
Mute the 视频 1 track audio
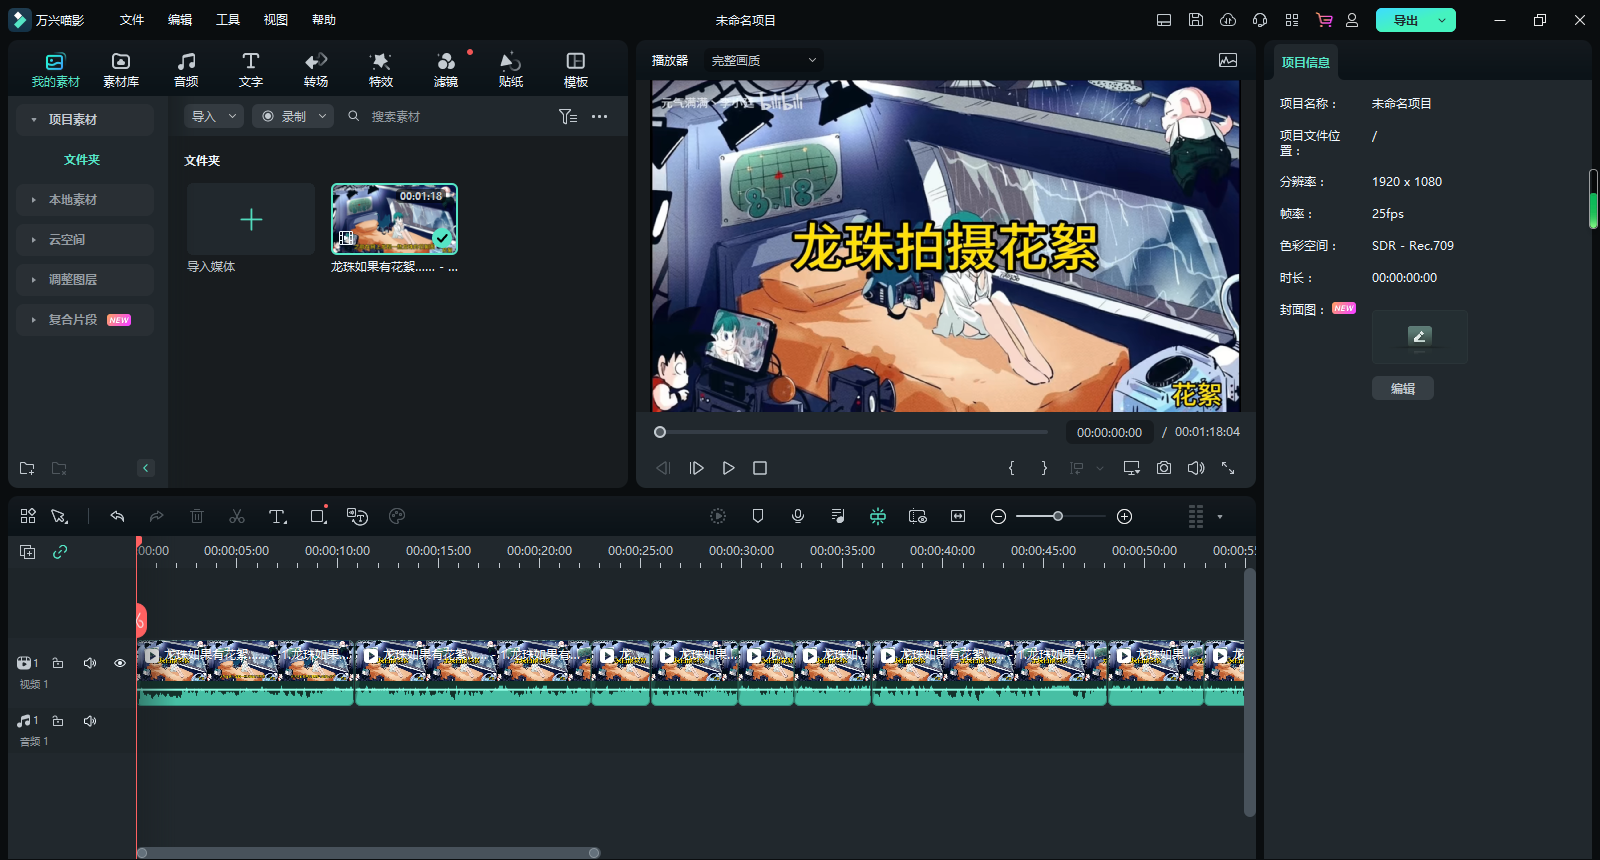(90, 663)
